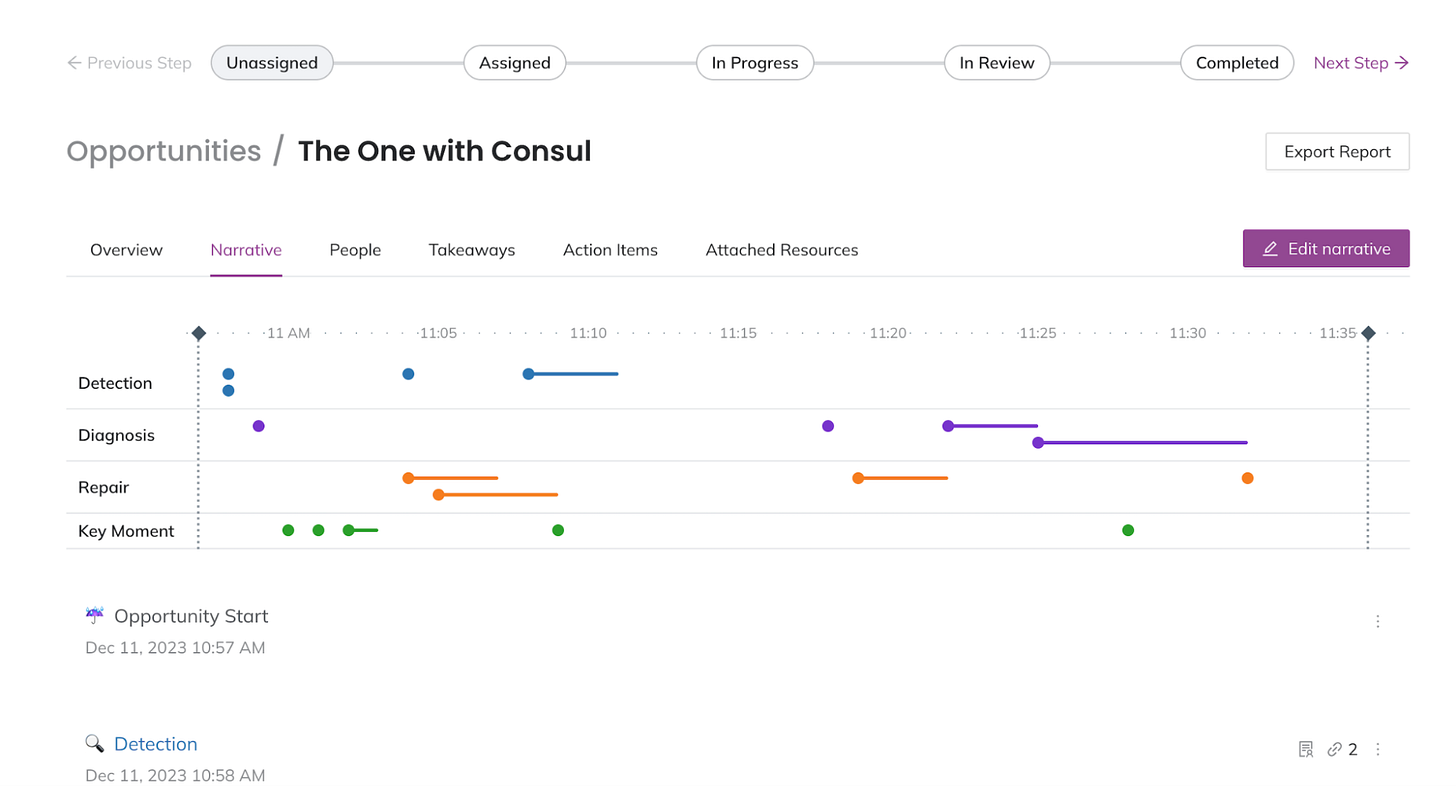Select the In Review workflow step

[997, 63]
